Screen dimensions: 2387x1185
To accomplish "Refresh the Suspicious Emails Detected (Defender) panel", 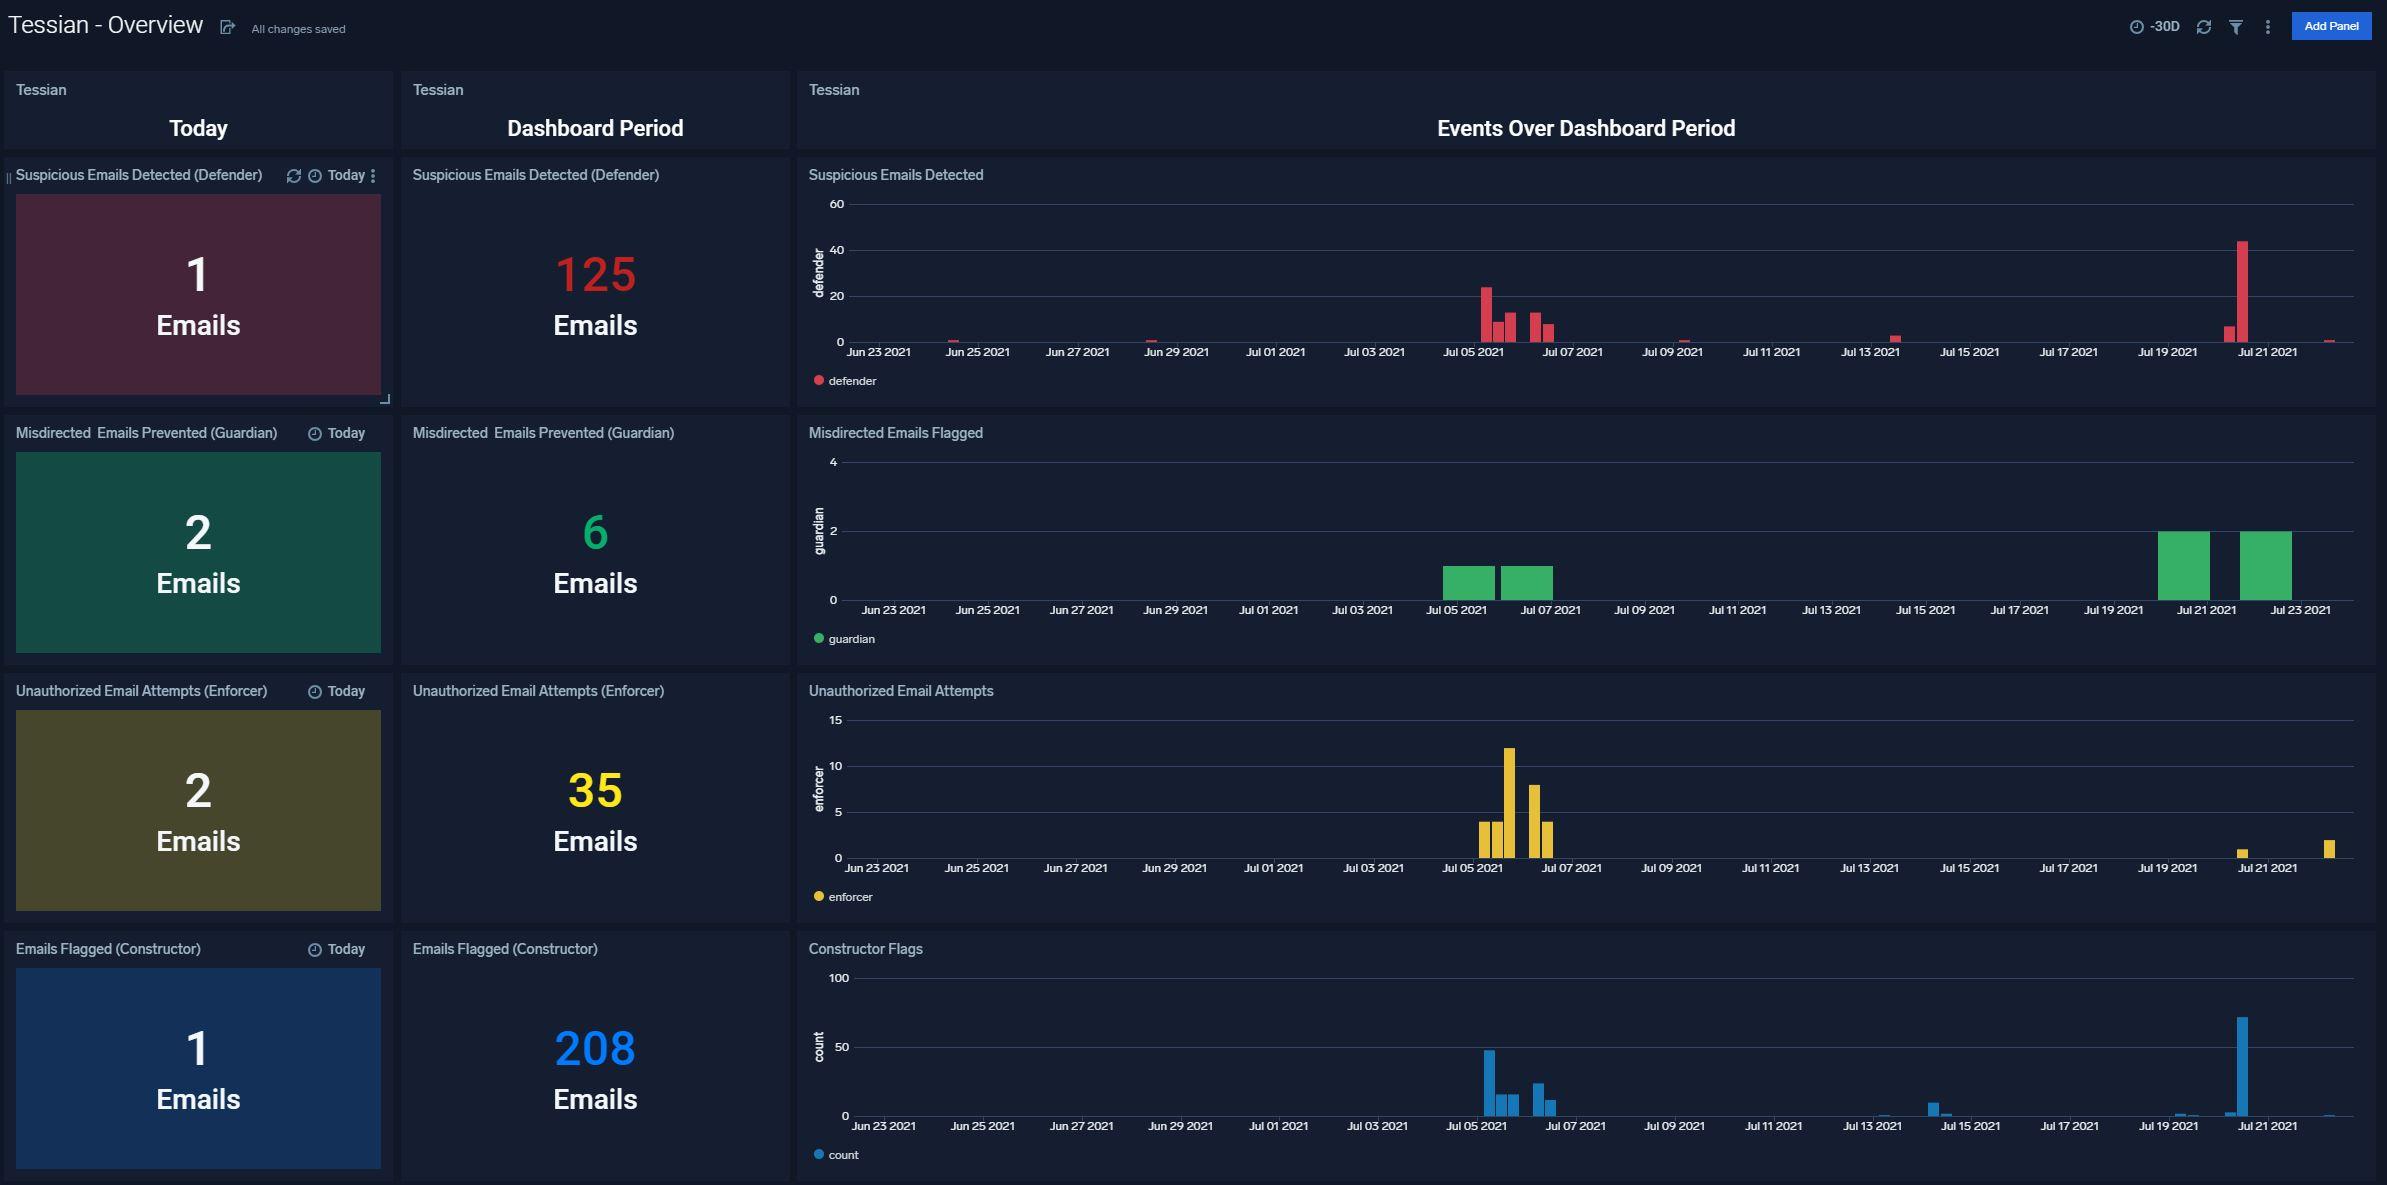I will coord(293,176).
